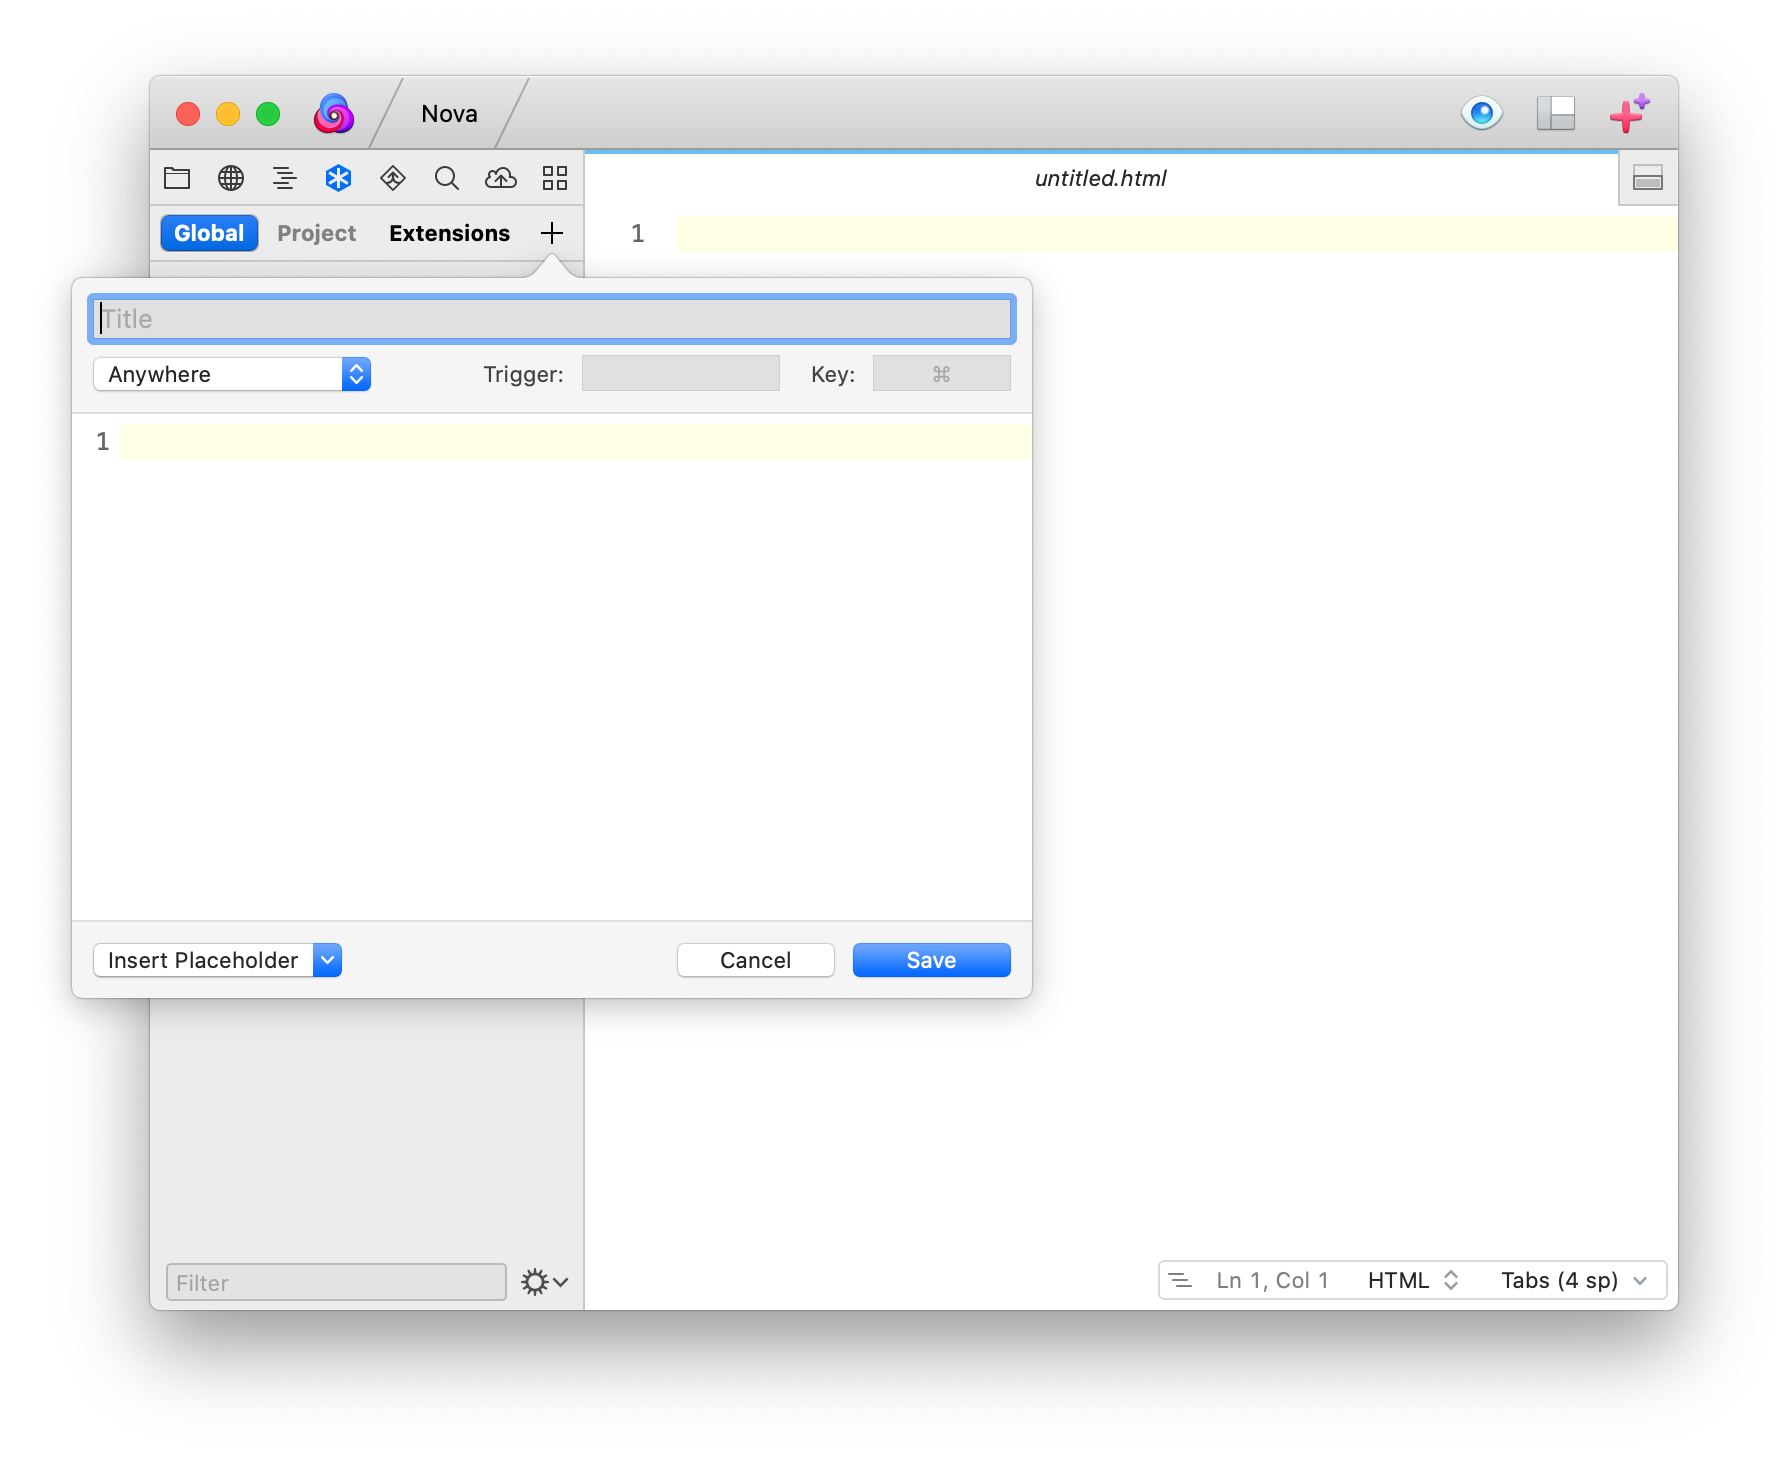
Task: Open the Find magnifier sidebar icon
Action: coord(447,178)
